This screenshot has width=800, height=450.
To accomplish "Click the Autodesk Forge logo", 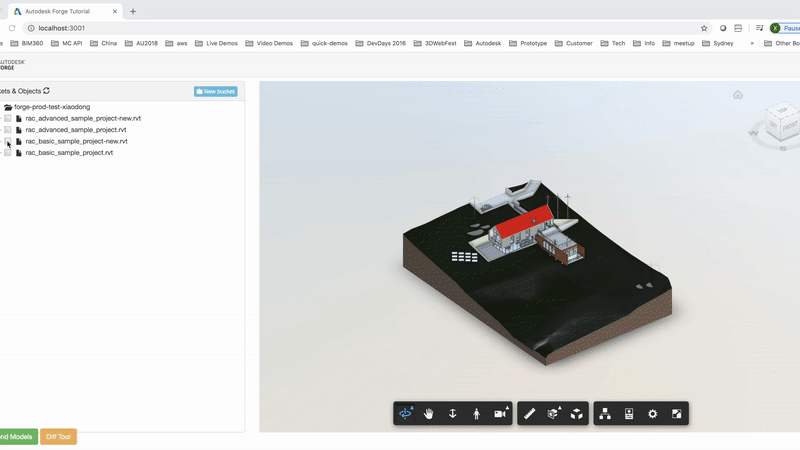I will (11, 65).
